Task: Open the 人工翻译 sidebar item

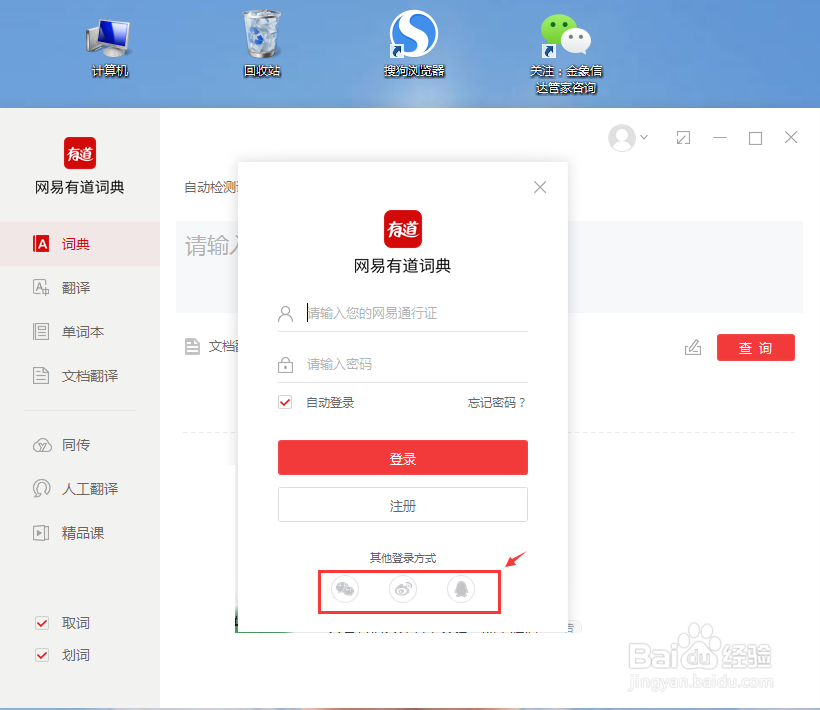Action: [x=80, y=489]
